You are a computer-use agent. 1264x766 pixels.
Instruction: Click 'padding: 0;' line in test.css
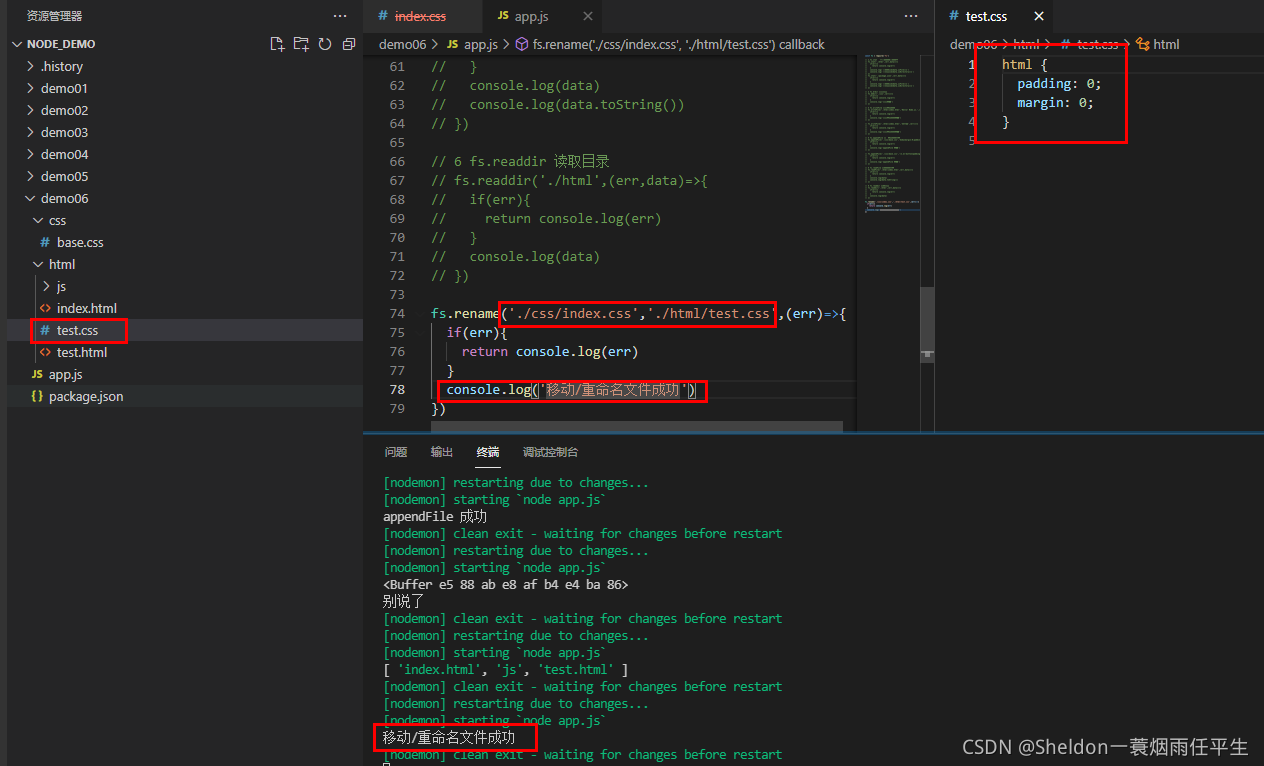click(1059, 84)
